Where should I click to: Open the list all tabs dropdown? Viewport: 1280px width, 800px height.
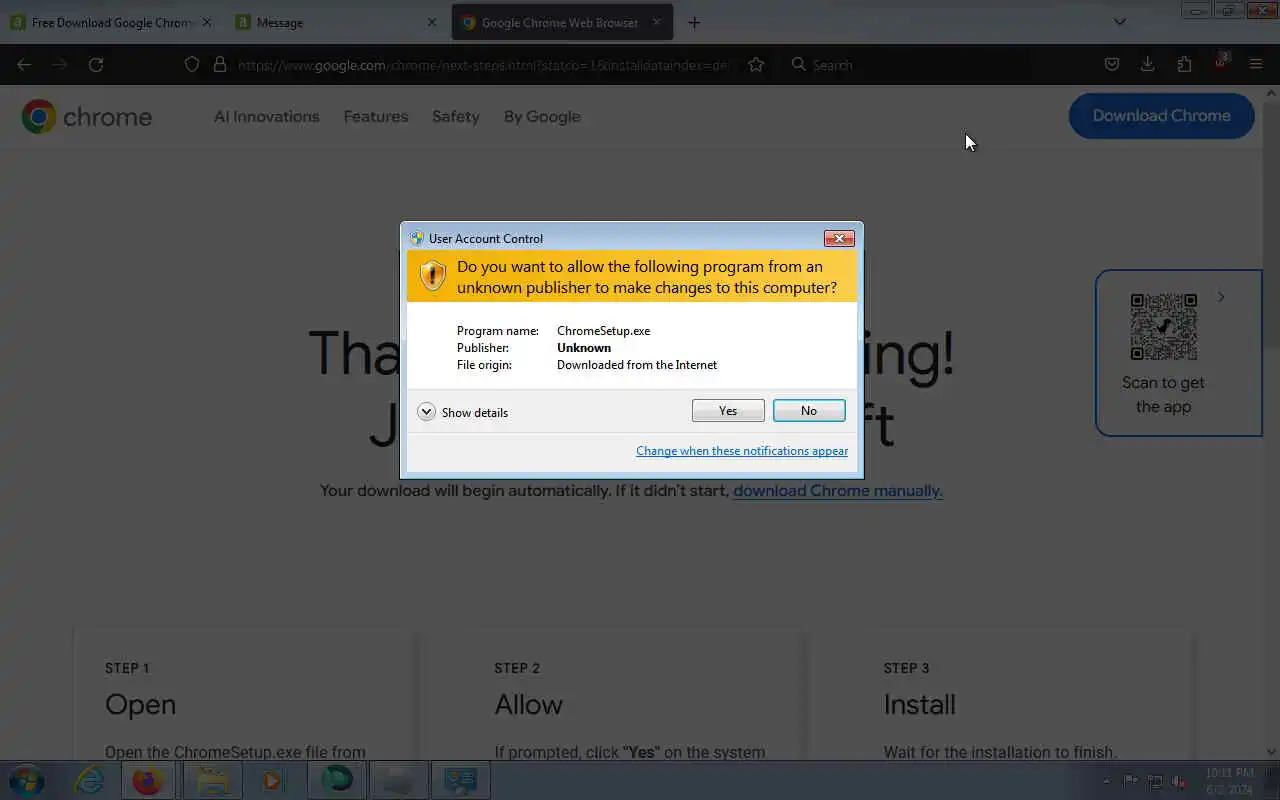(x=1120, y=22)
